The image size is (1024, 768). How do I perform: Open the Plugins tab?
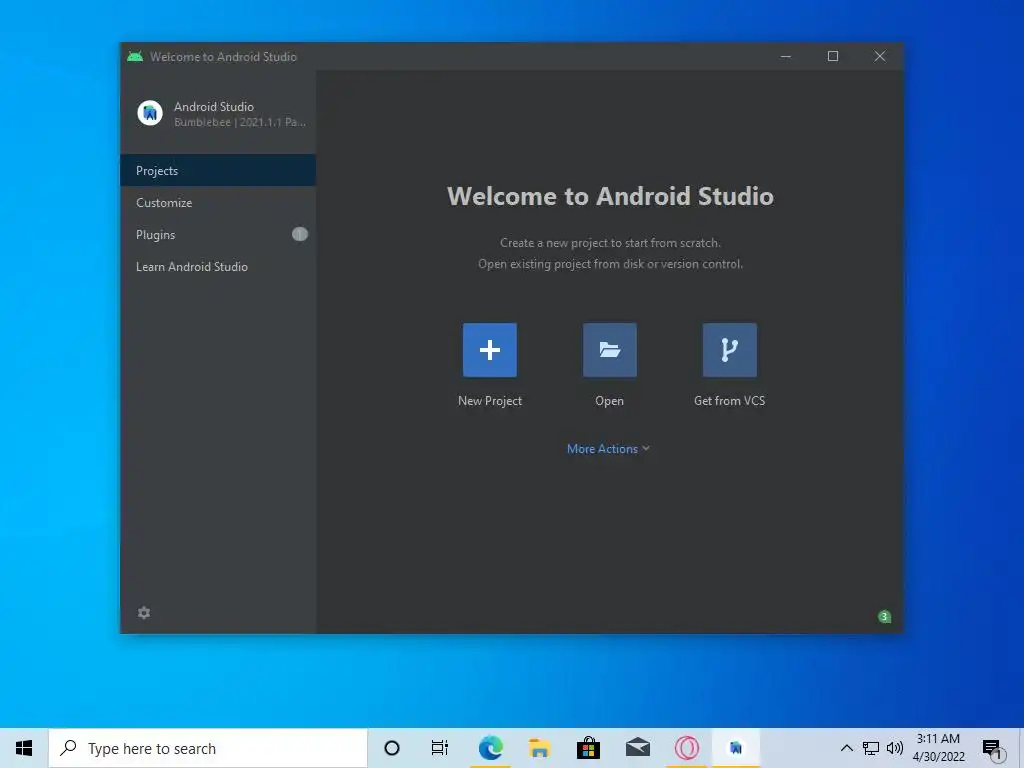coord(218,234)
